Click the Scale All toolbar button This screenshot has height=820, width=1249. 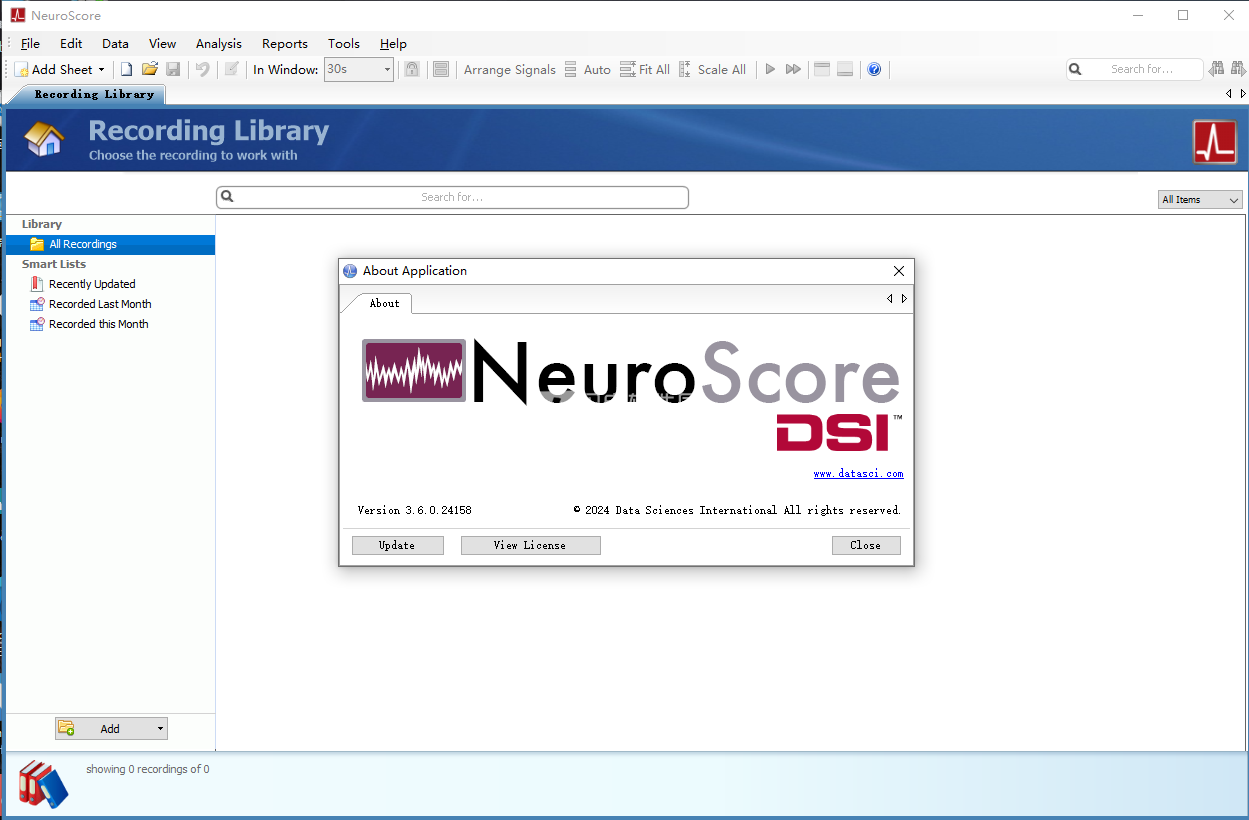[713, 69]
